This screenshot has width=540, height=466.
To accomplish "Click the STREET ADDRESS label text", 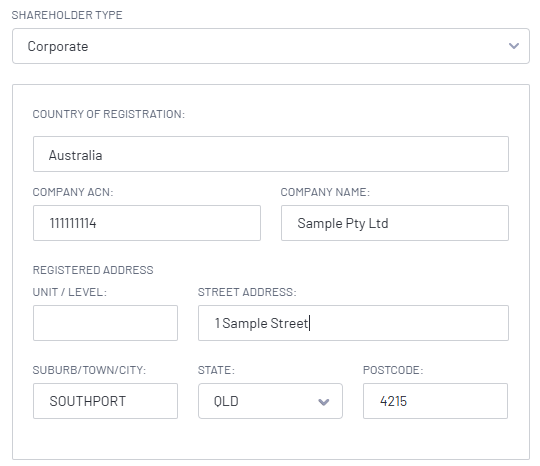I will (247, 292).
